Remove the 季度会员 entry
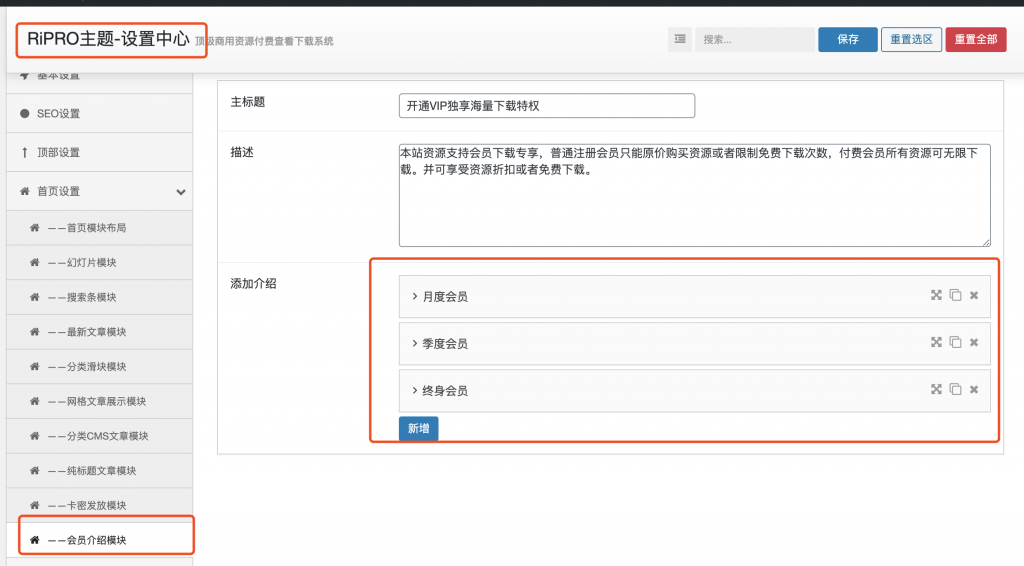The height and width of the screenshot is (566, 1024). [x=974, y=342]
